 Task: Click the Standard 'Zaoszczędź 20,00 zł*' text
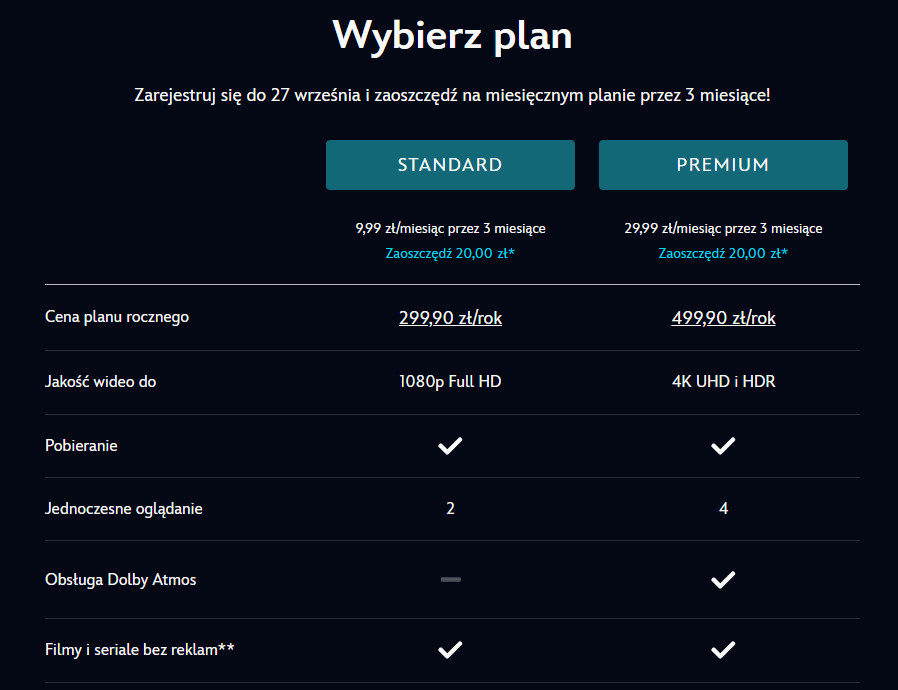coord(450,253)
